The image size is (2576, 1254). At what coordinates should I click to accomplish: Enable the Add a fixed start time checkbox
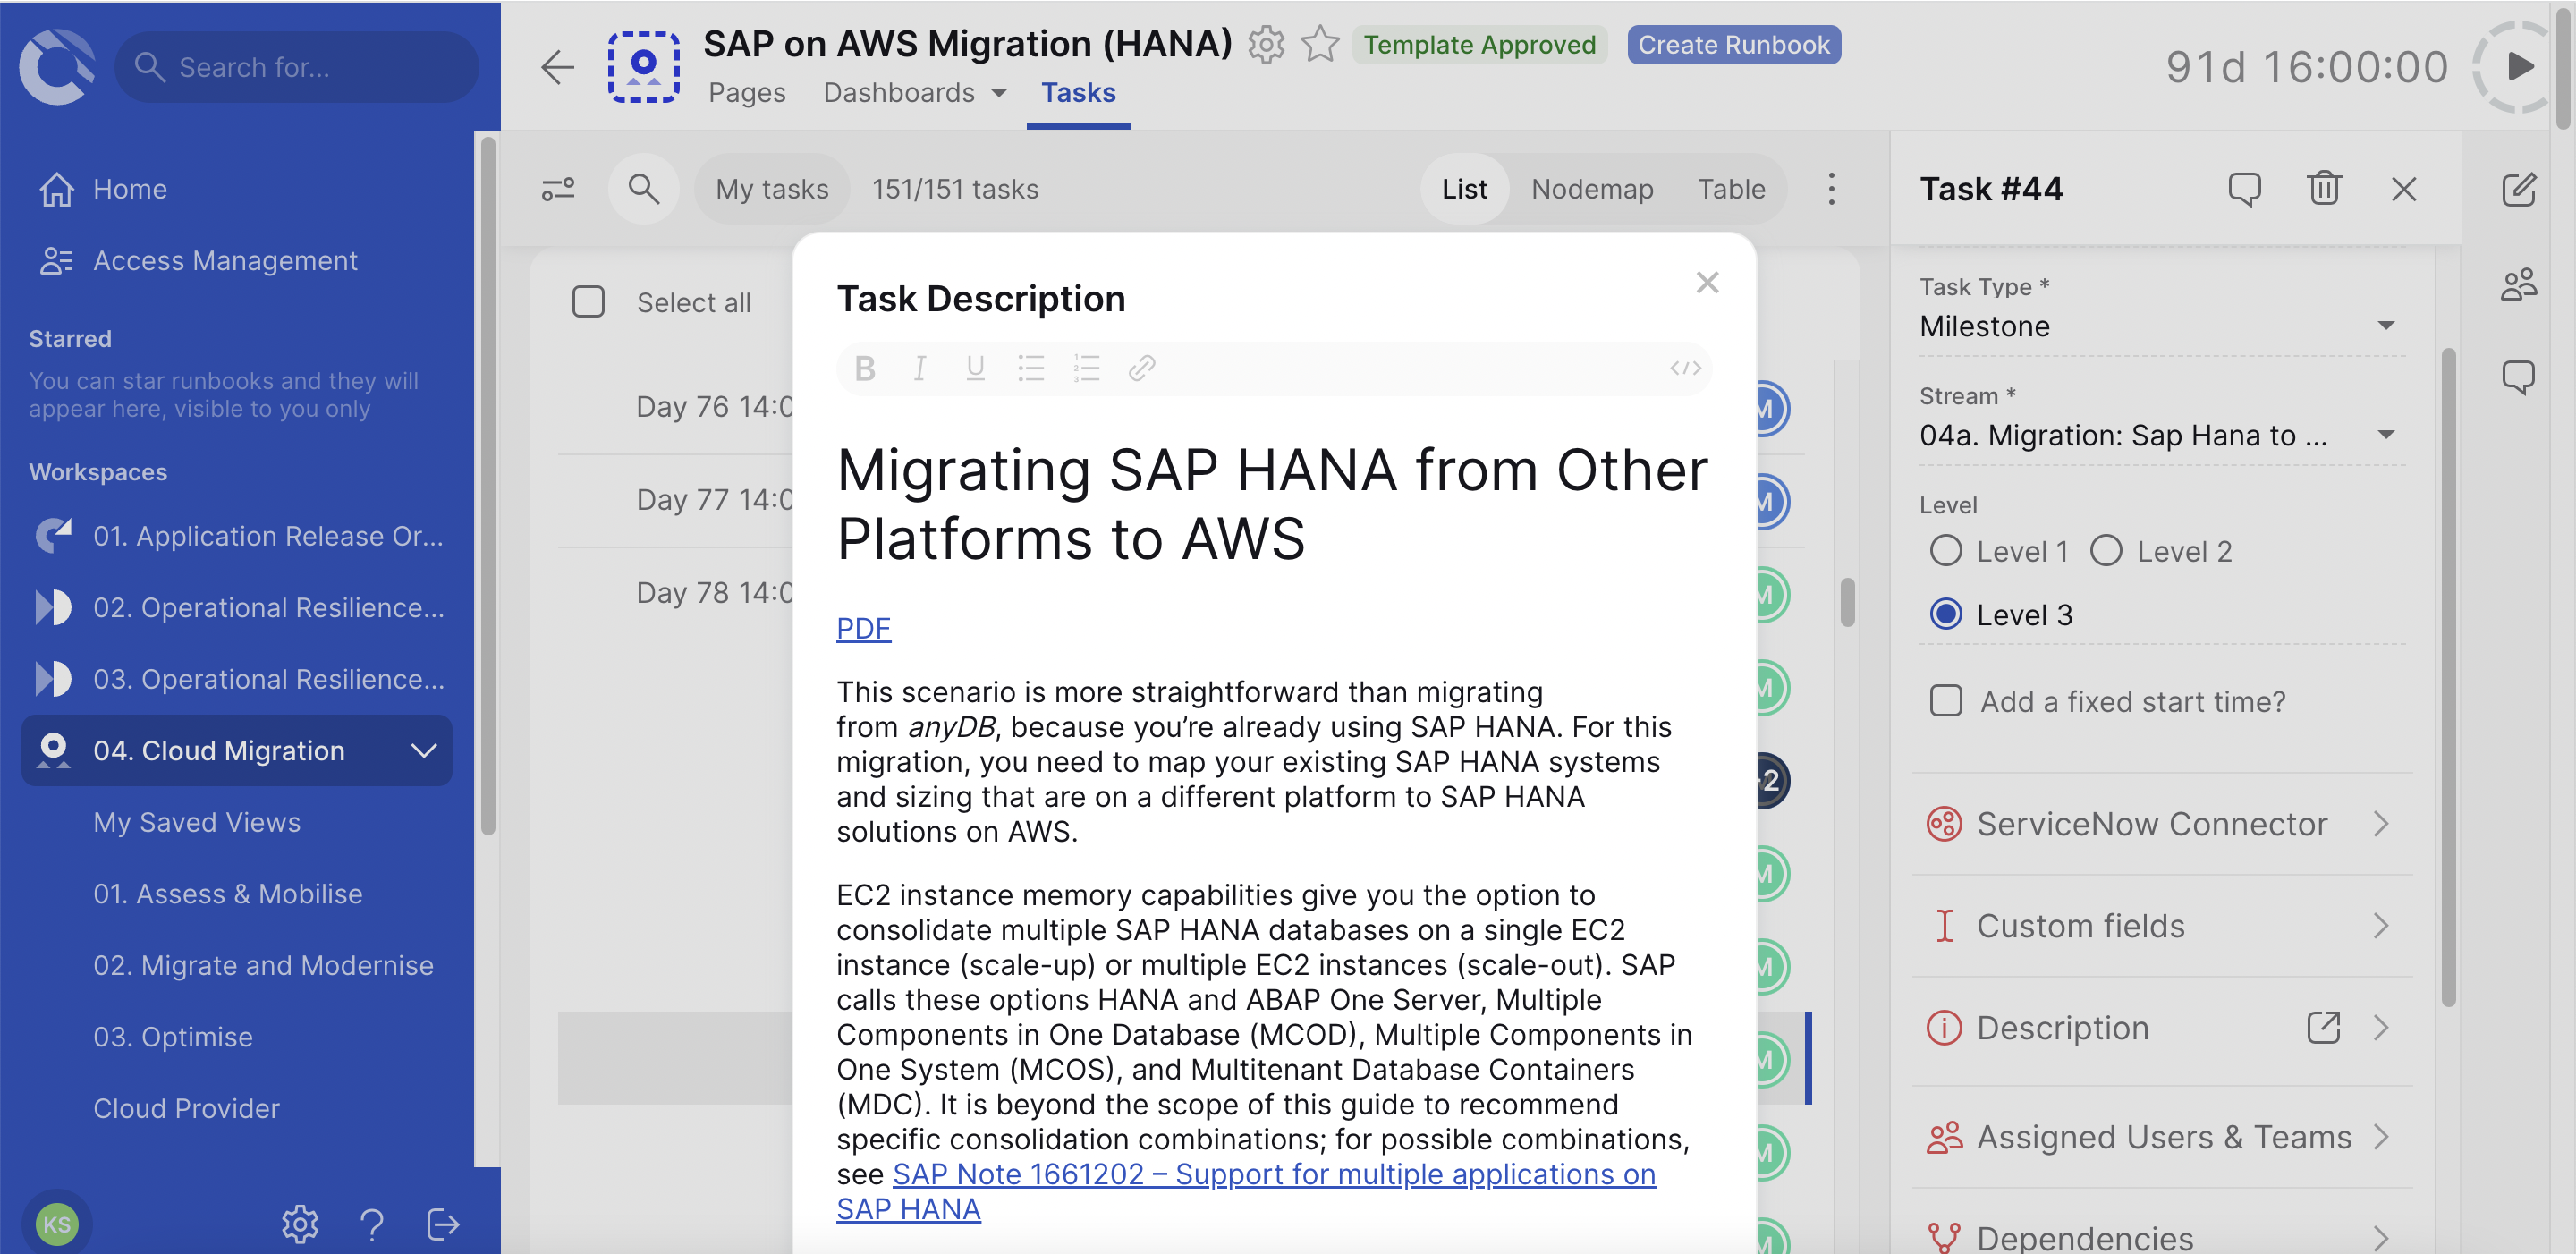click(x=1946, y=701)
